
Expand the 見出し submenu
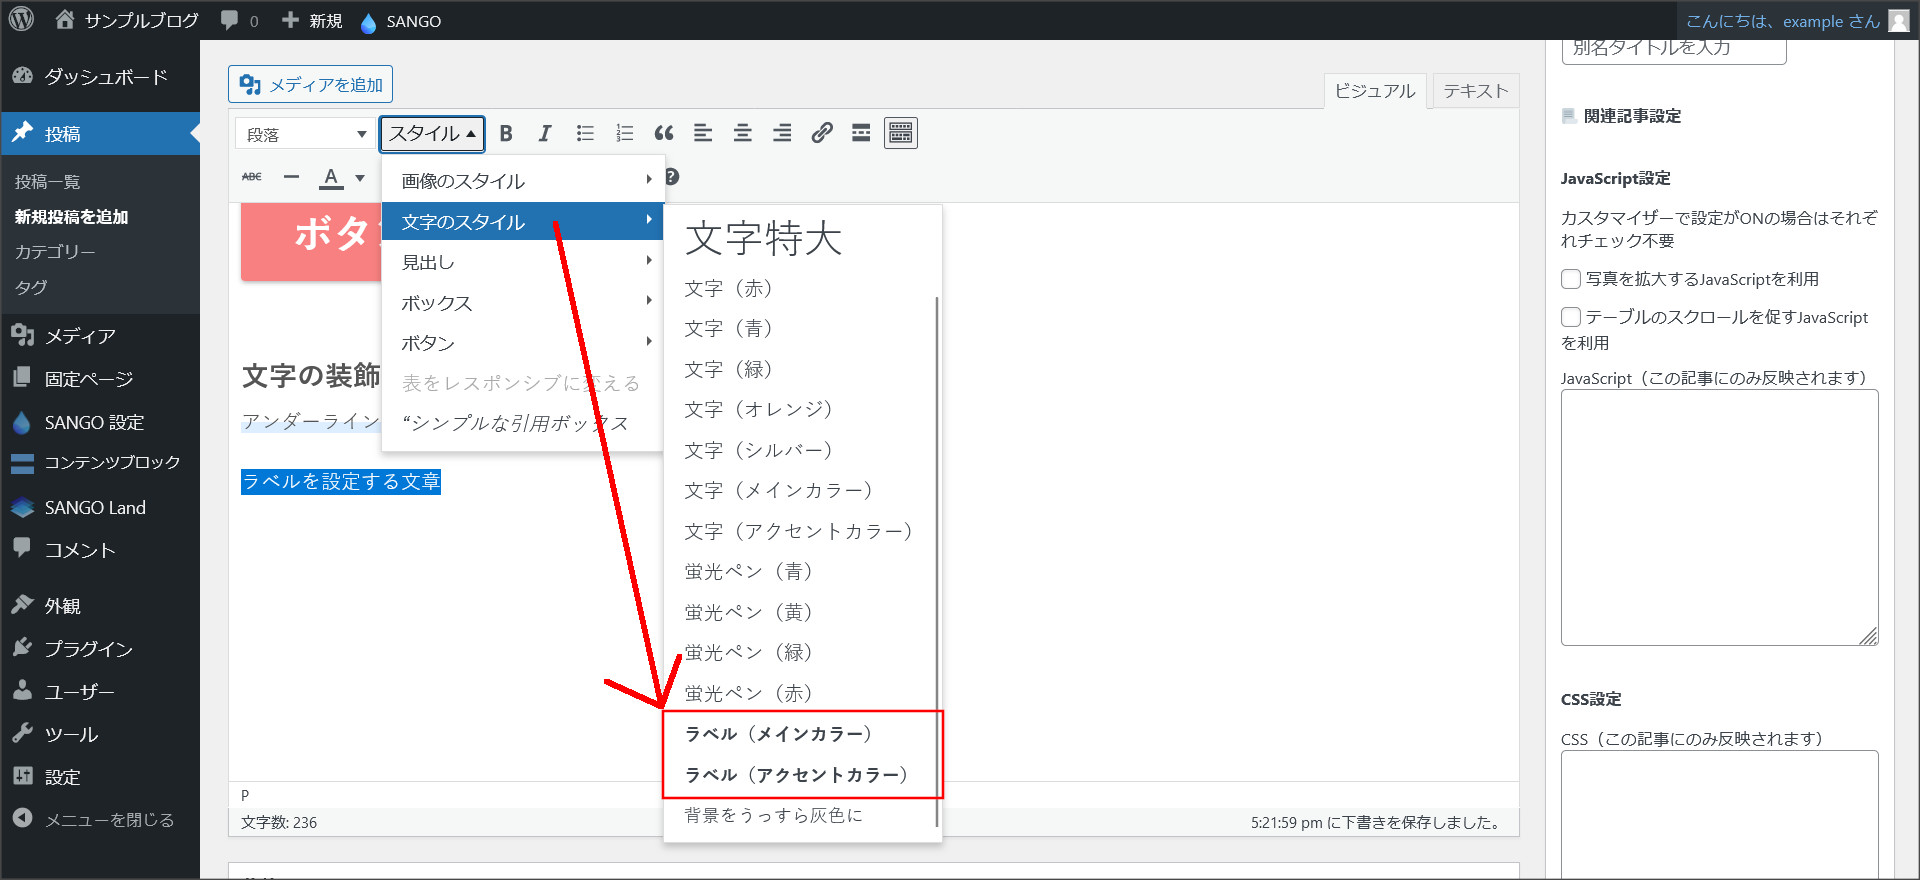[522, 262]
